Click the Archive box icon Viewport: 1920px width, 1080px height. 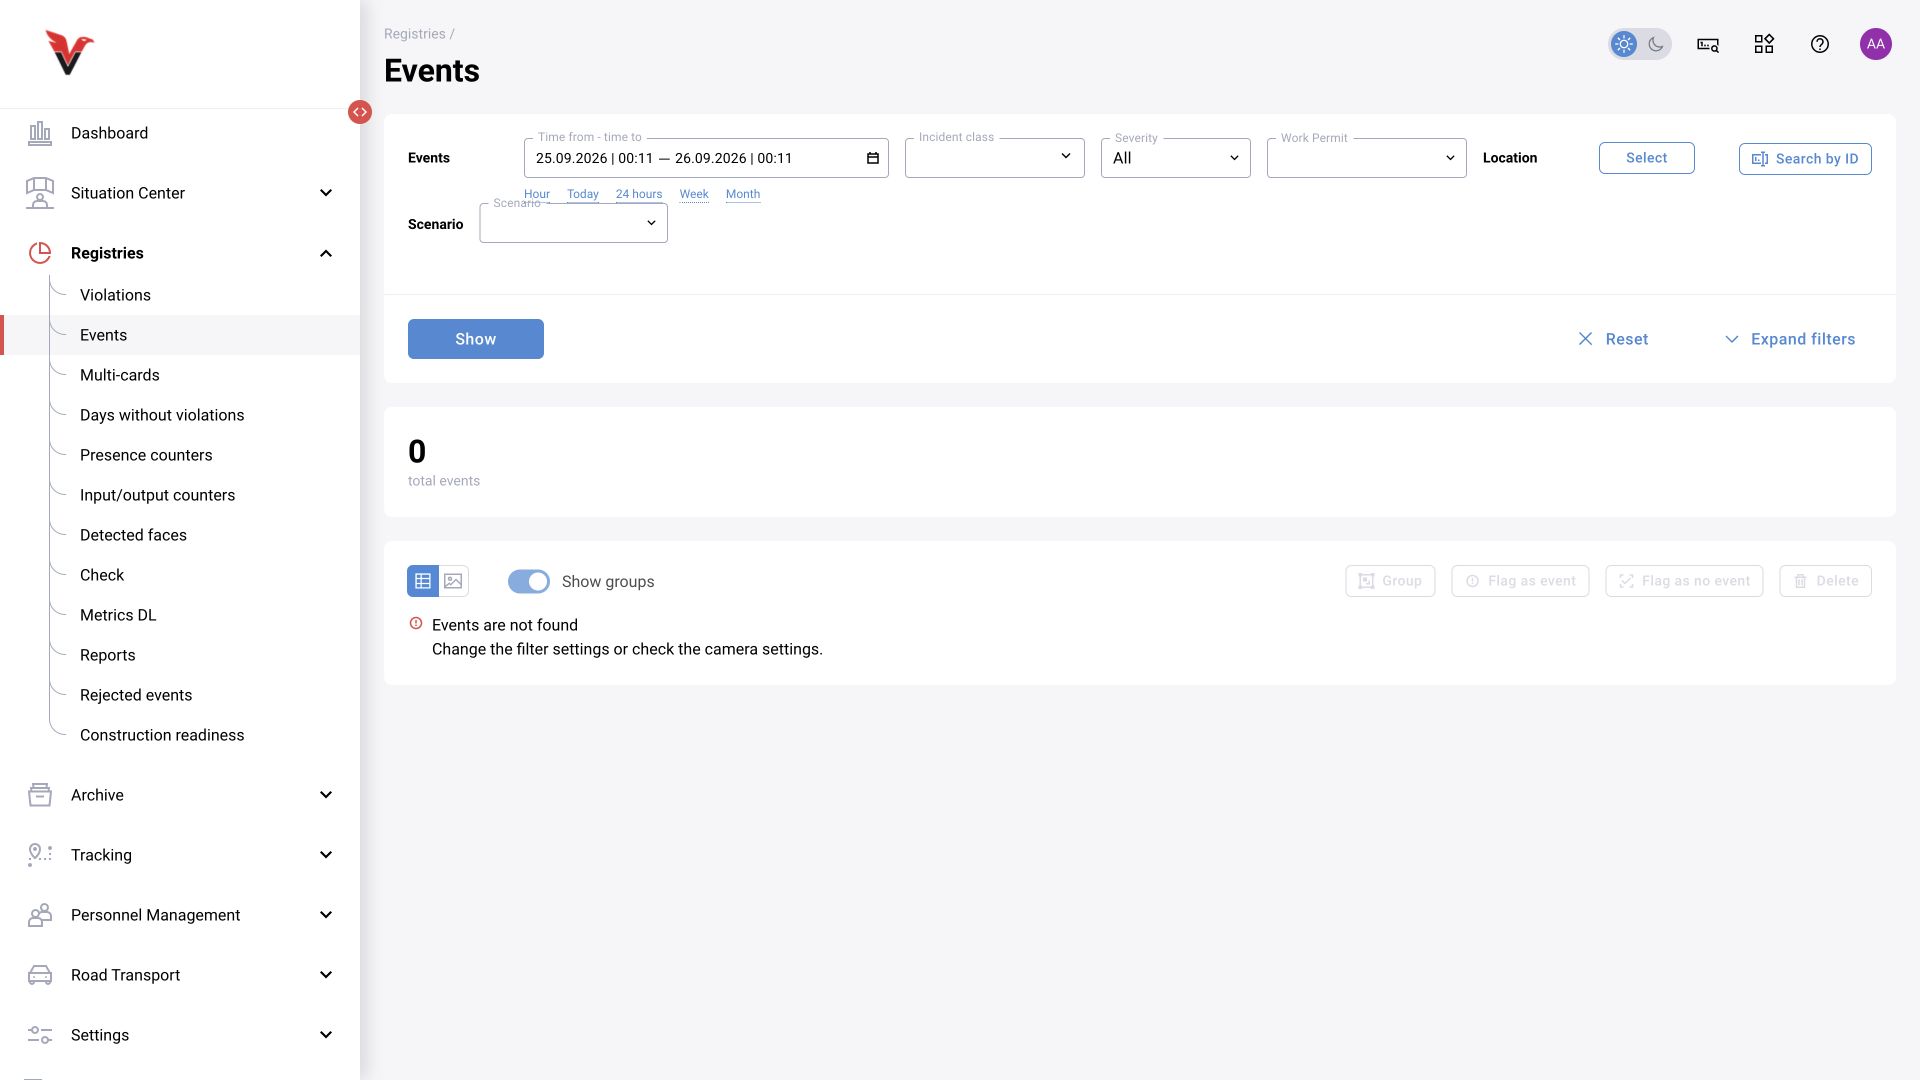[40, 795]
